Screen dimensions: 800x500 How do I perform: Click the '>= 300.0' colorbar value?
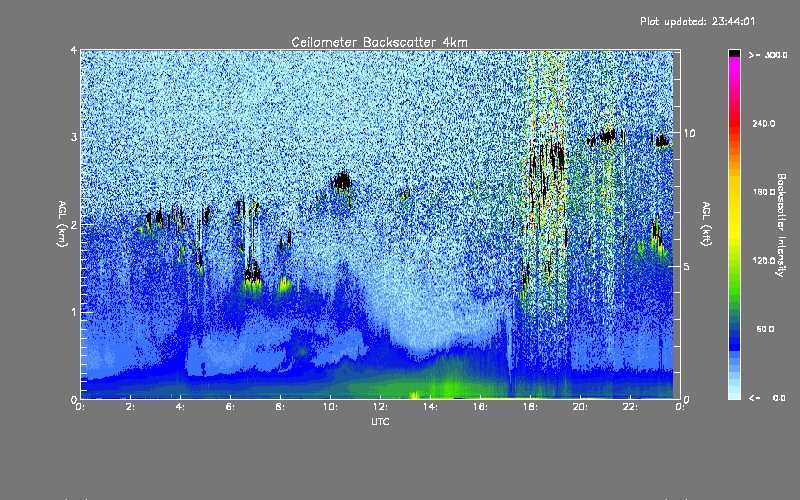[x=768, y=55]
